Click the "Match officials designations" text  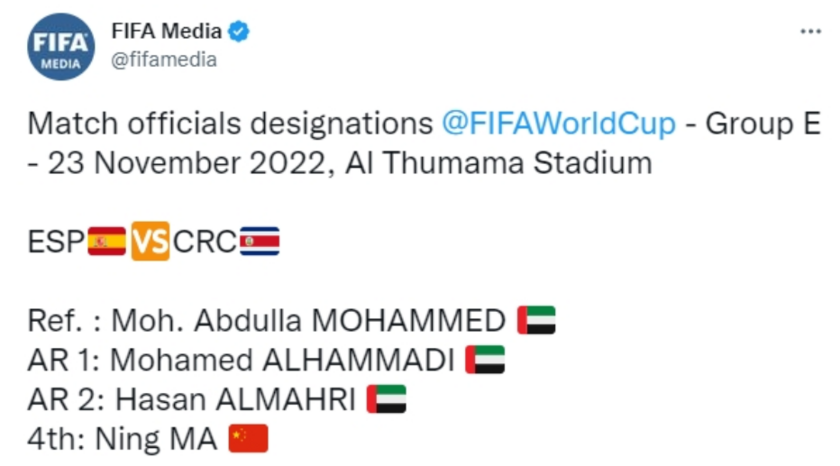pos(230,125)
